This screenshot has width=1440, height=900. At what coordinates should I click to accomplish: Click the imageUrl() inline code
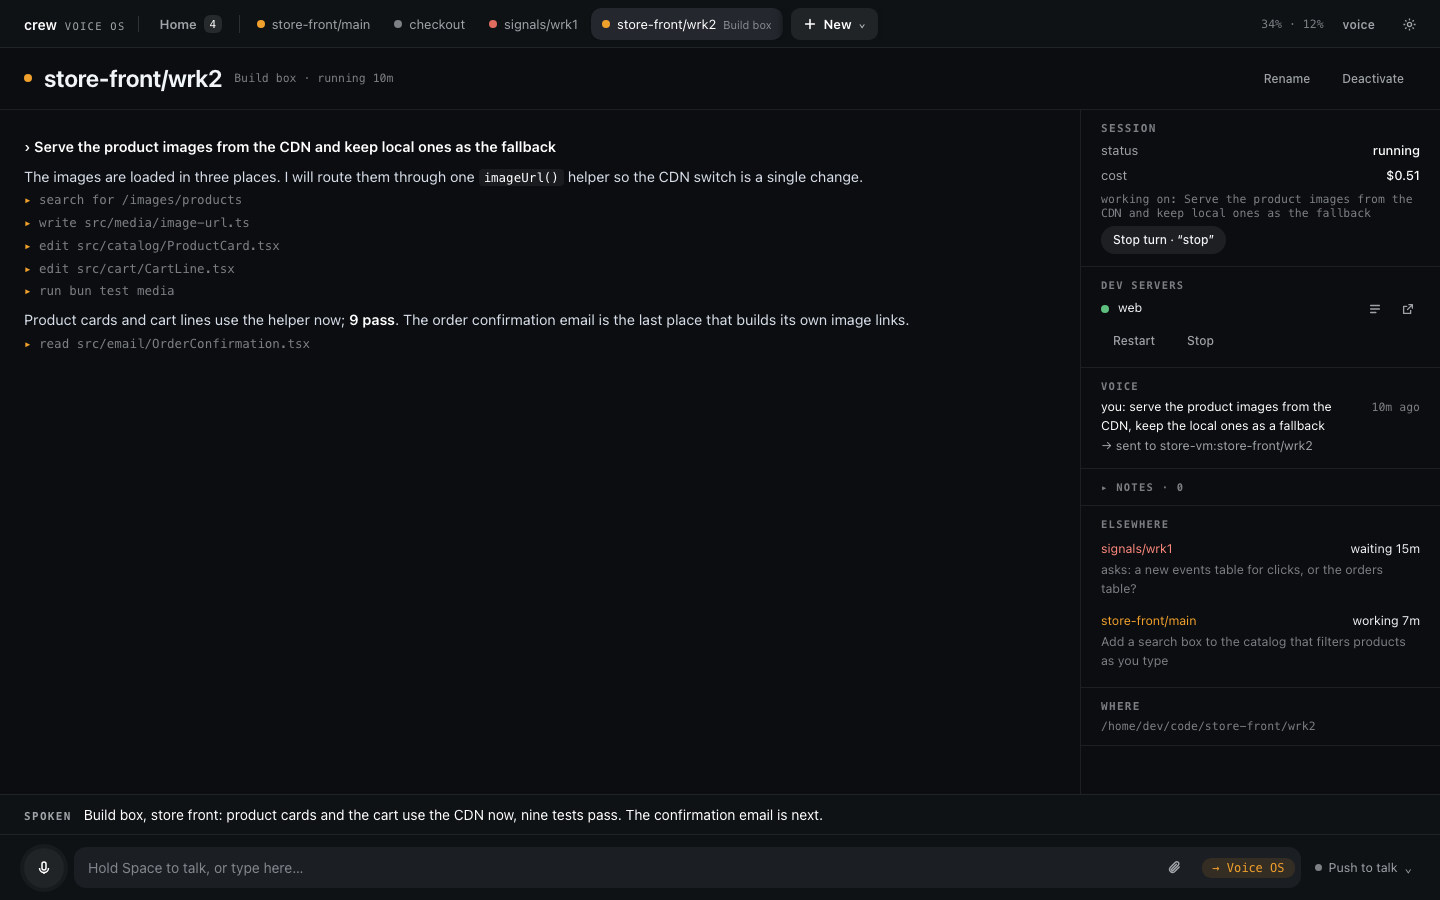point(521,177)
